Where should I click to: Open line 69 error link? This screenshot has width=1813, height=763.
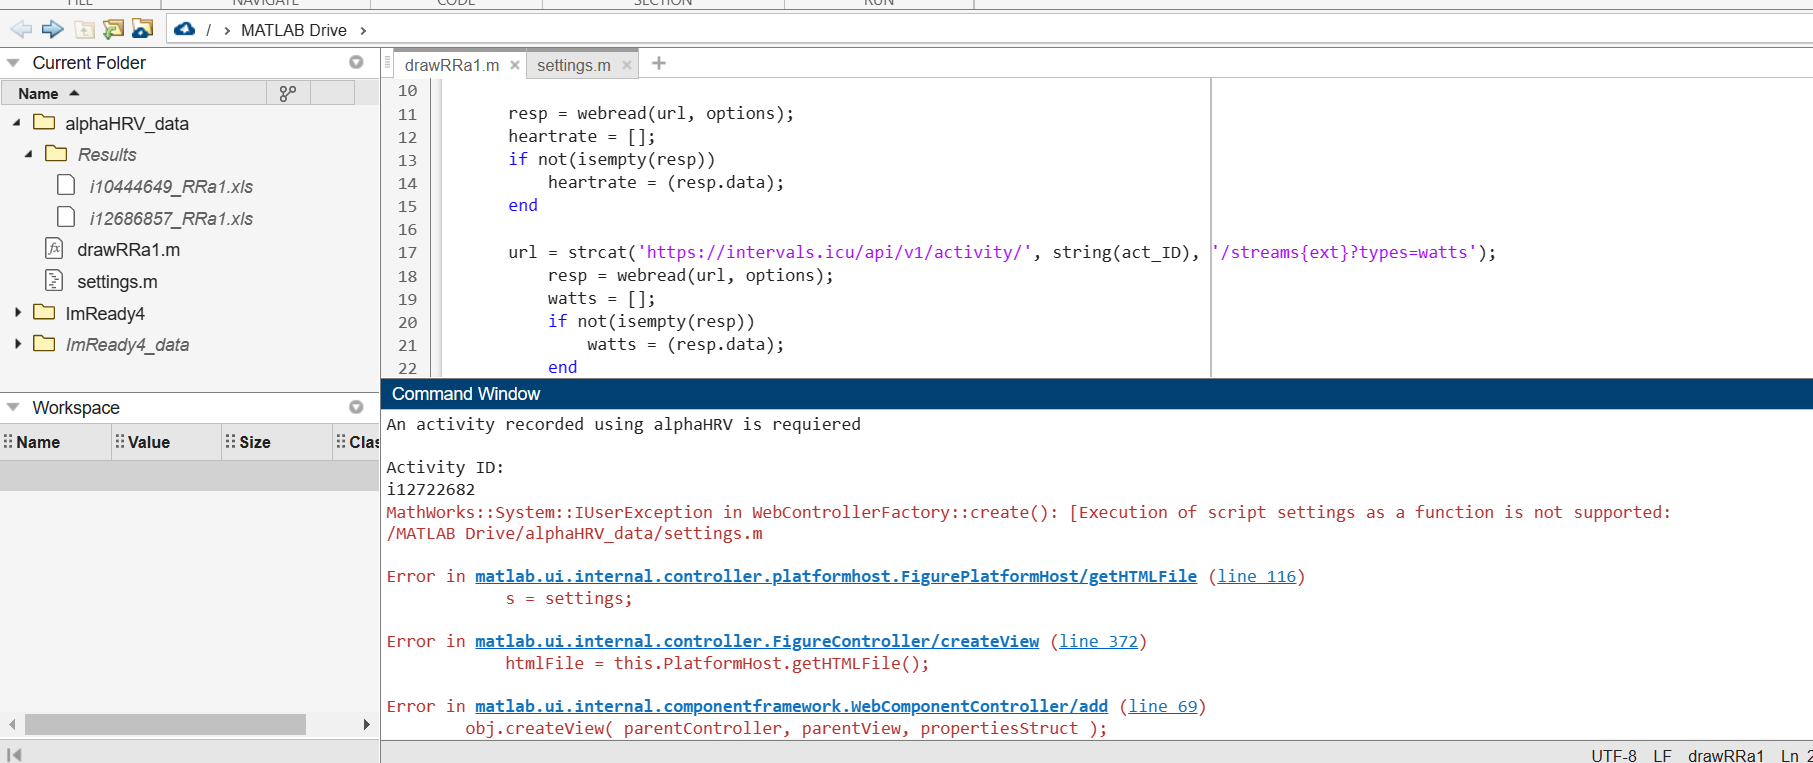1162,706
